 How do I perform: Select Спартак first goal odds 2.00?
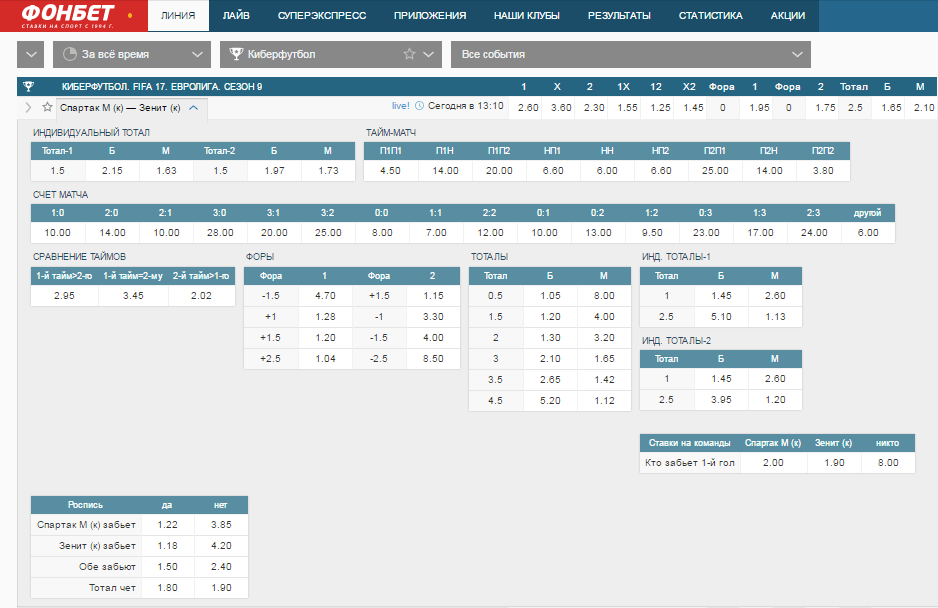coord(773,463)
